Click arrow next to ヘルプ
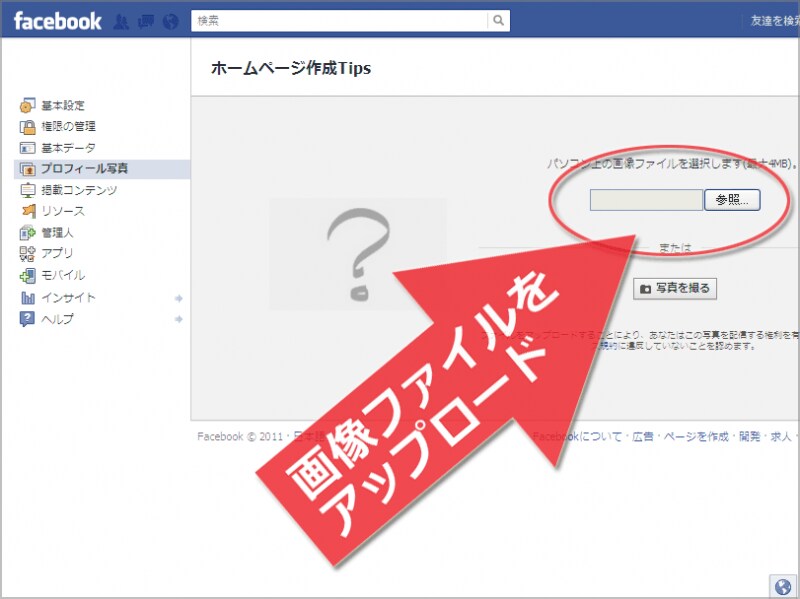 click(179, 319)
